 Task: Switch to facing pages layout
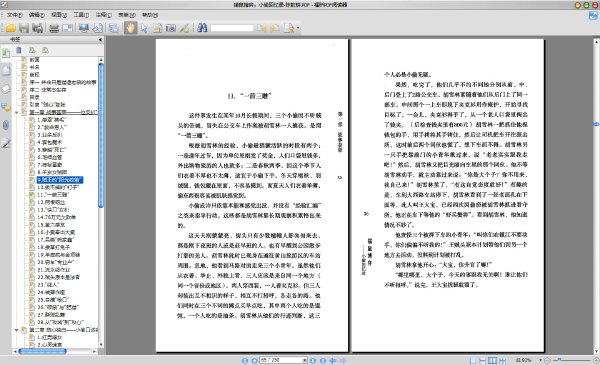coord(492,360)
